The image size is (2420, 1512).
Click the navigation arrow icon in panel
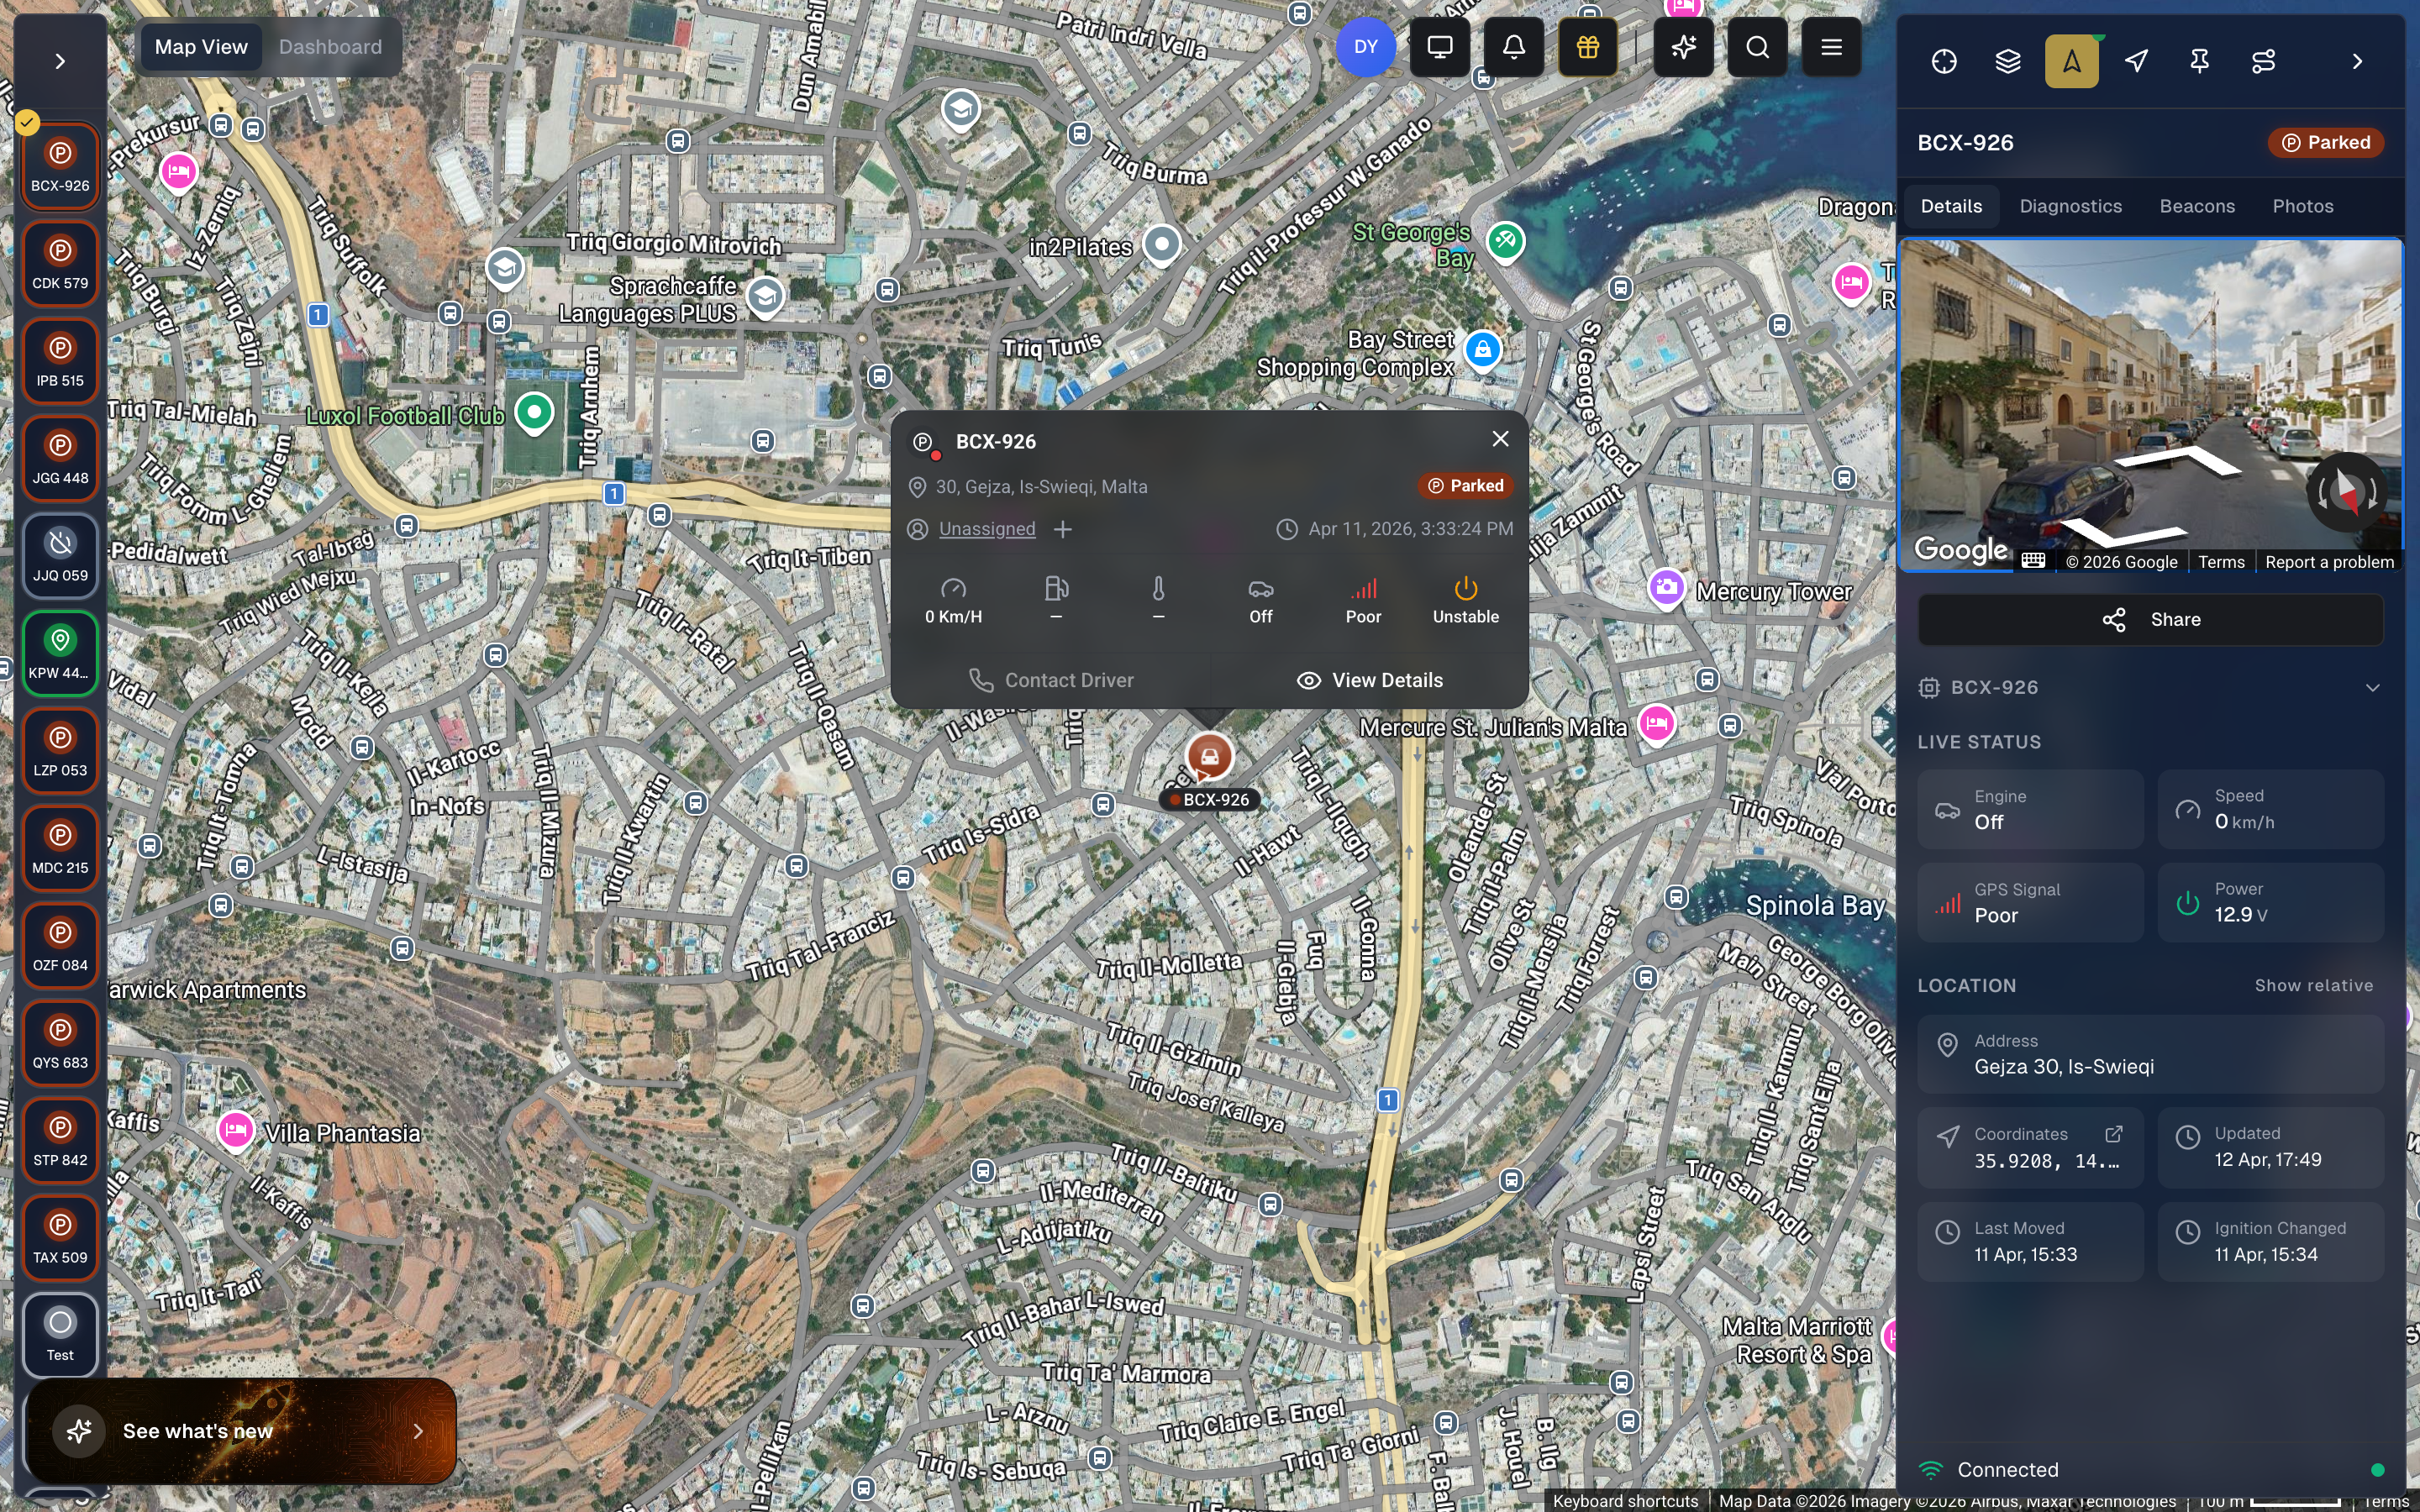[2136, 62]
